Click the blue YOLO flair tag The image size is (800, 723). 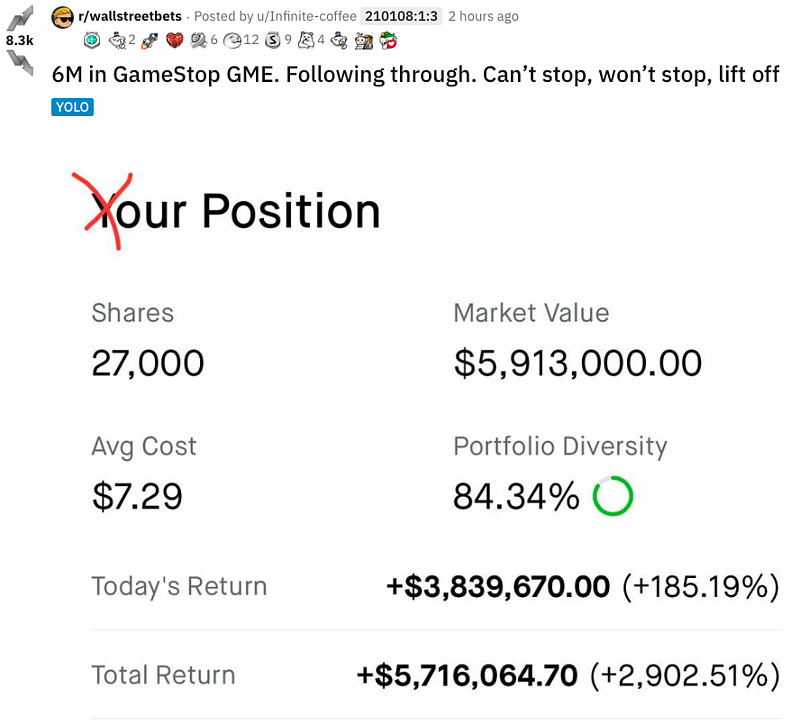(71, 107)
